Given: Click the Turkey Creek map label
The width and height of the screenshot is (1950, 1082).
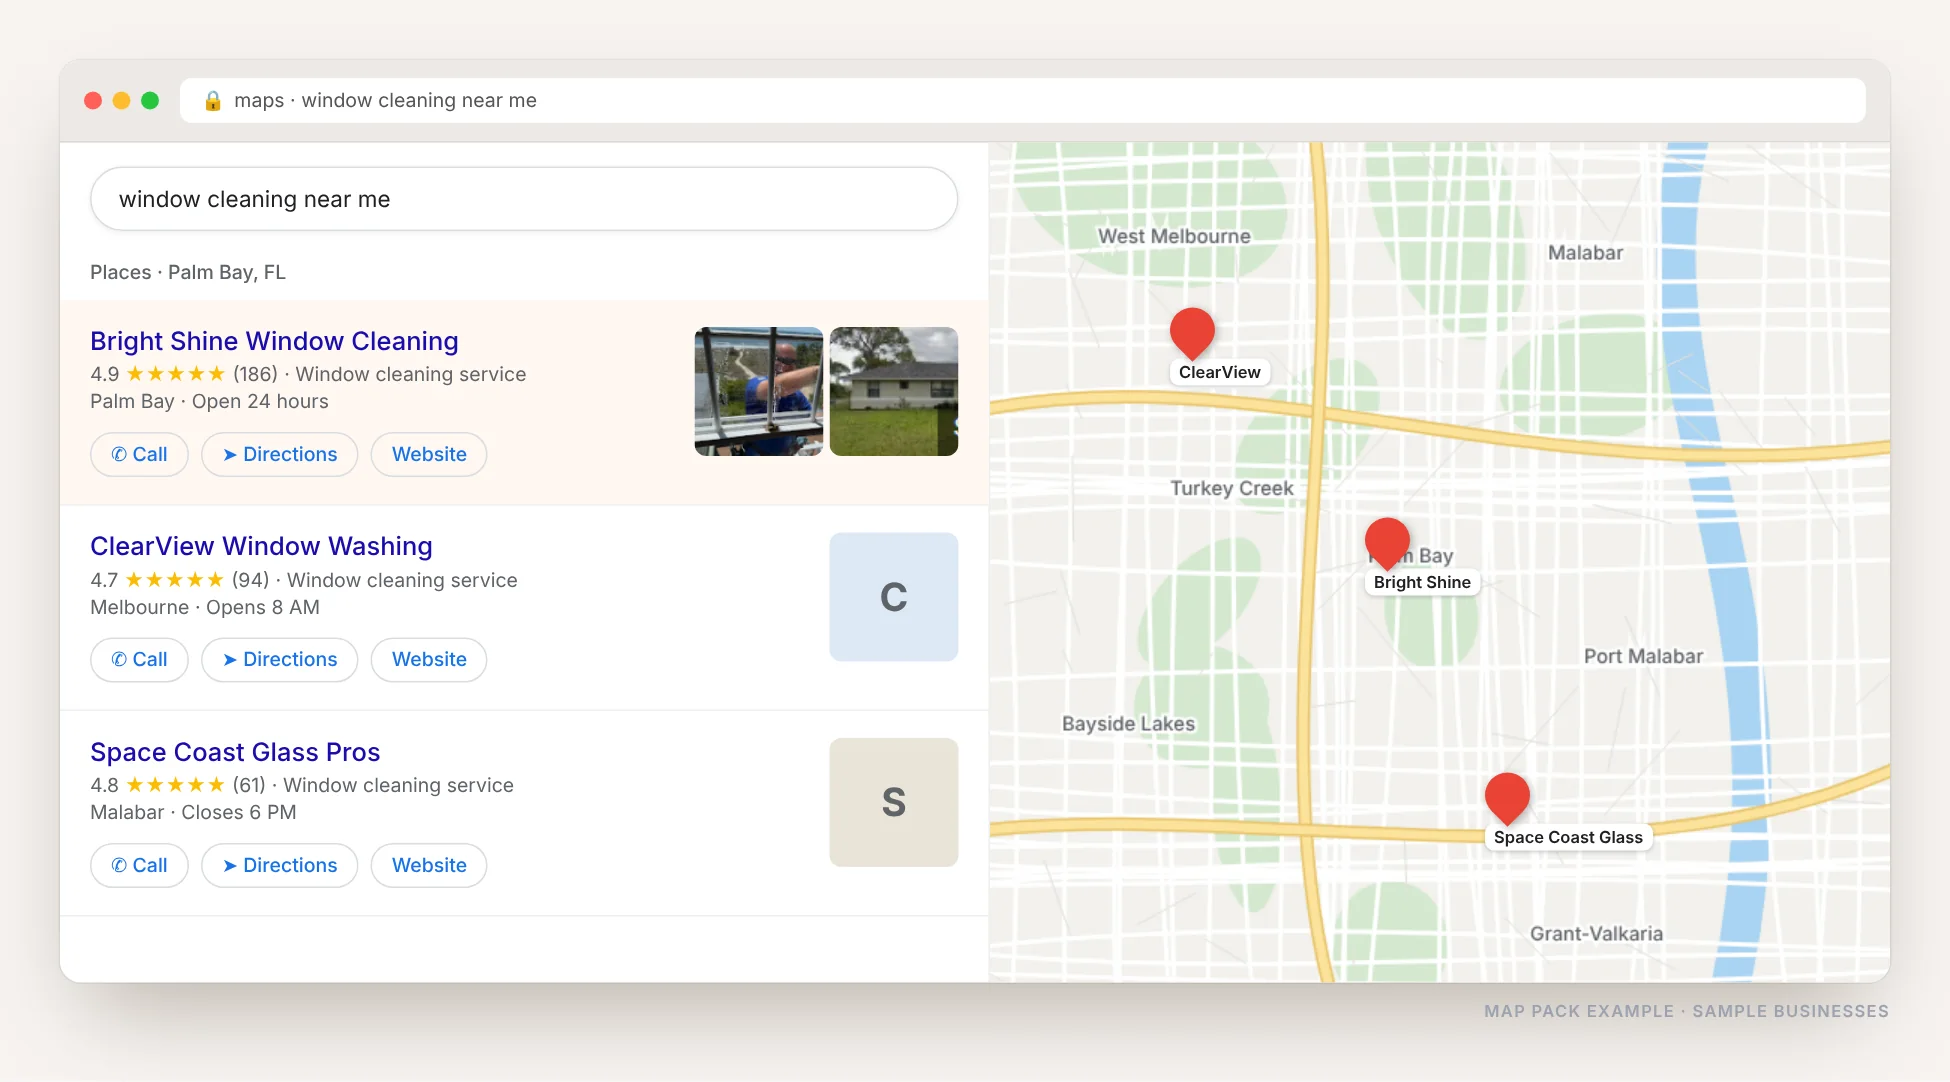Looking at the screenshot, I should tap(1232, 488).
